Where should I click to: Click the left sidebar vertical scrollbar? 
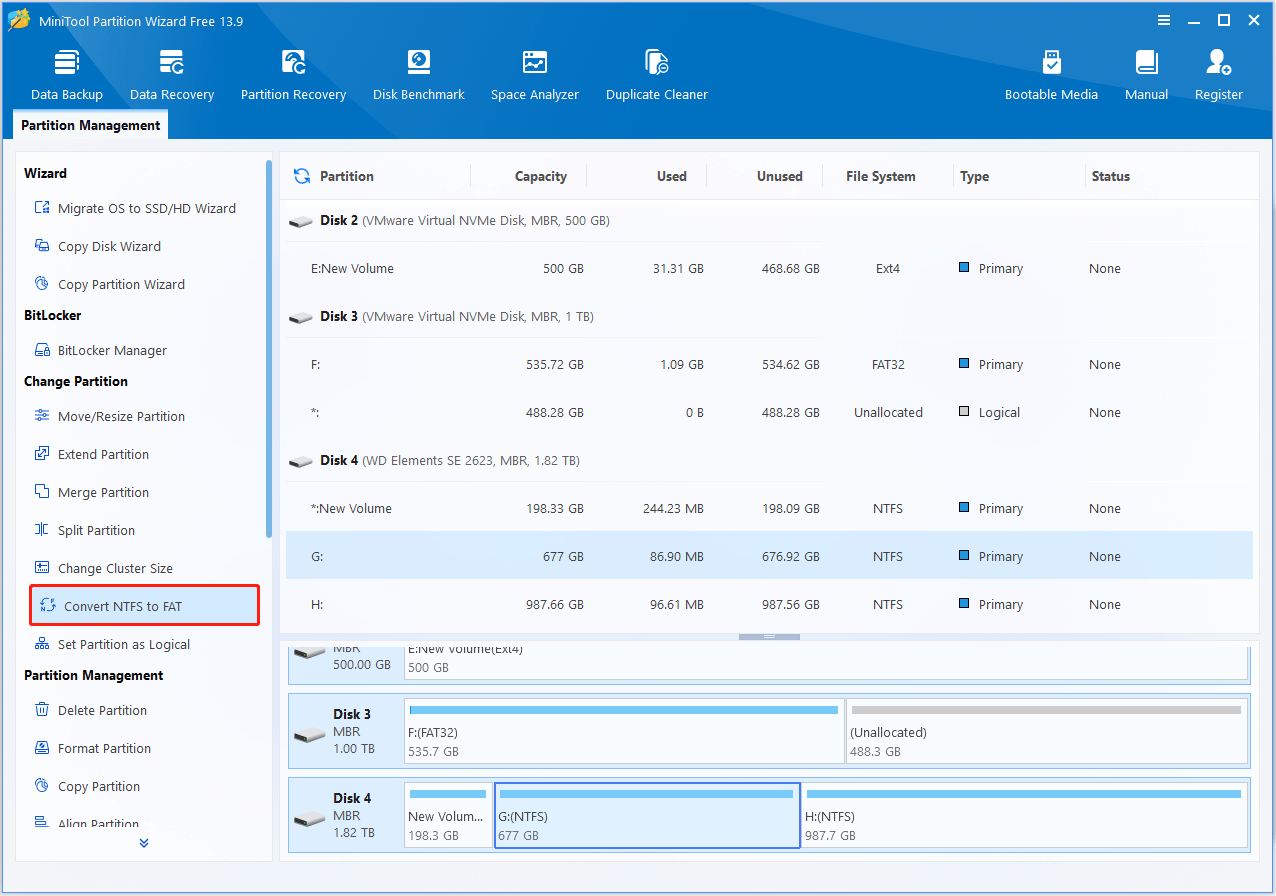tap(268, 348)
